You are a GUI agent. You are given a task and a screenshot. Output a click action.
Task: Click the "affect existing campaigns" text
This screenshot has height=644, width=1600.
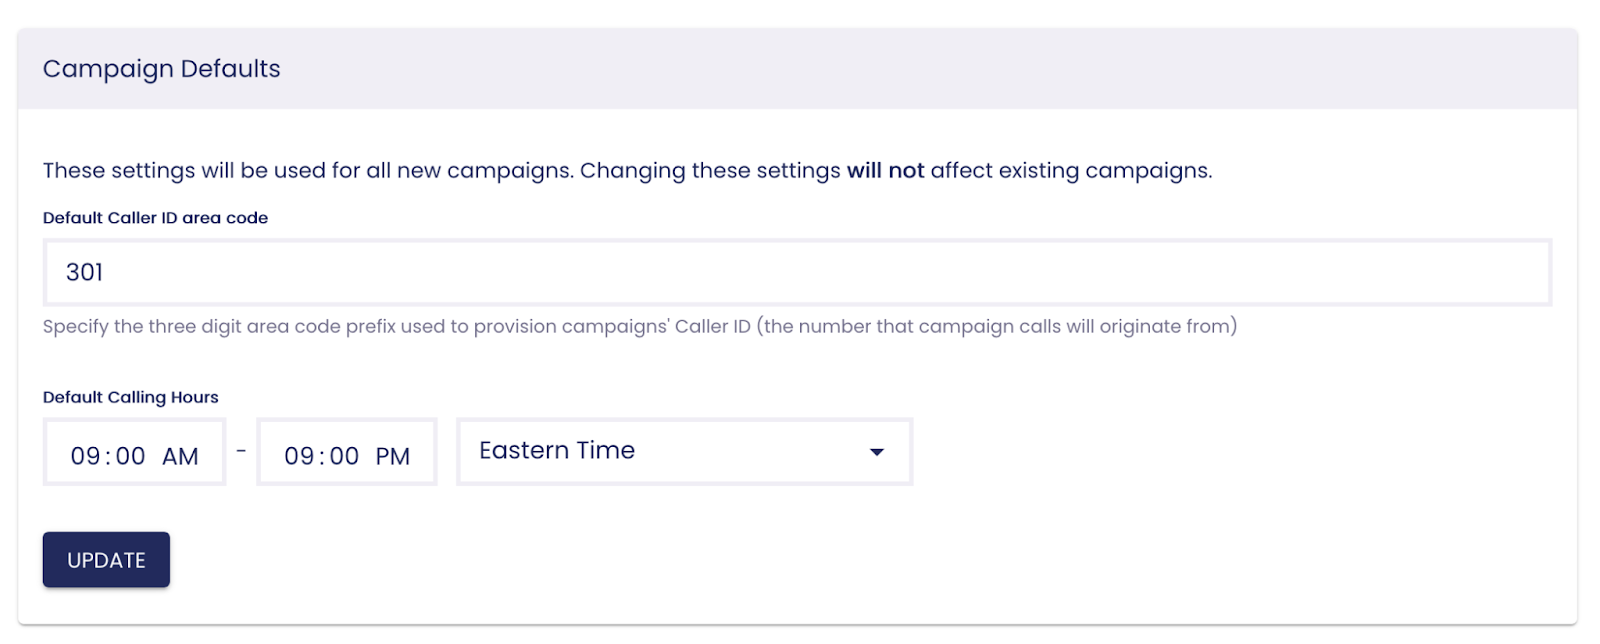pyautogui.click(x=1070, y=171)
